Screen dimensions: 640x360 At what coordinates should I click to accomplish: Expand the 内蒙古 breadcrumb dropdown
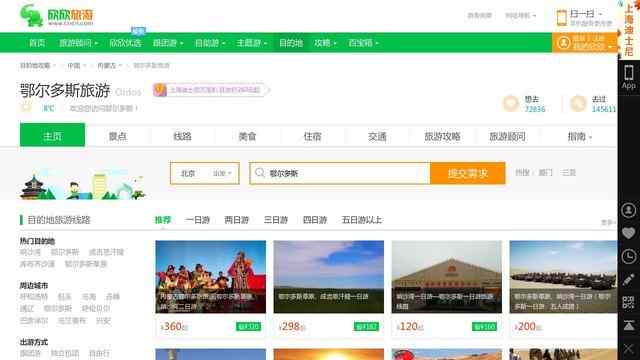109,65
